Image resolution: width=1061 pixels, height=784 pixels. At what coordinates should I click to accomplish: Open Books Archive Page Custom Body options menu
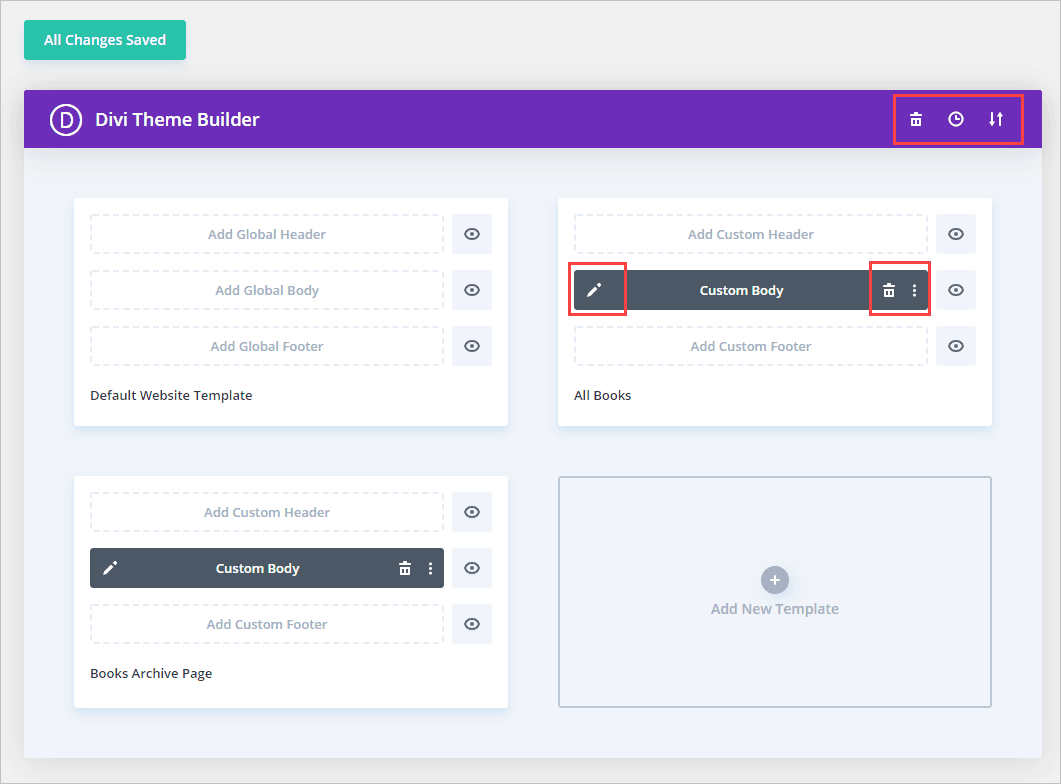[x=430, y=568]
